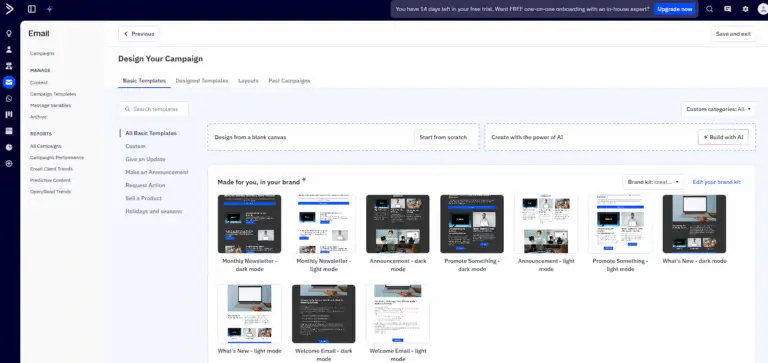The image size is (768, 363).
Task: Choose Announcement dark mode thumbnail
Action: coord(398,224)
